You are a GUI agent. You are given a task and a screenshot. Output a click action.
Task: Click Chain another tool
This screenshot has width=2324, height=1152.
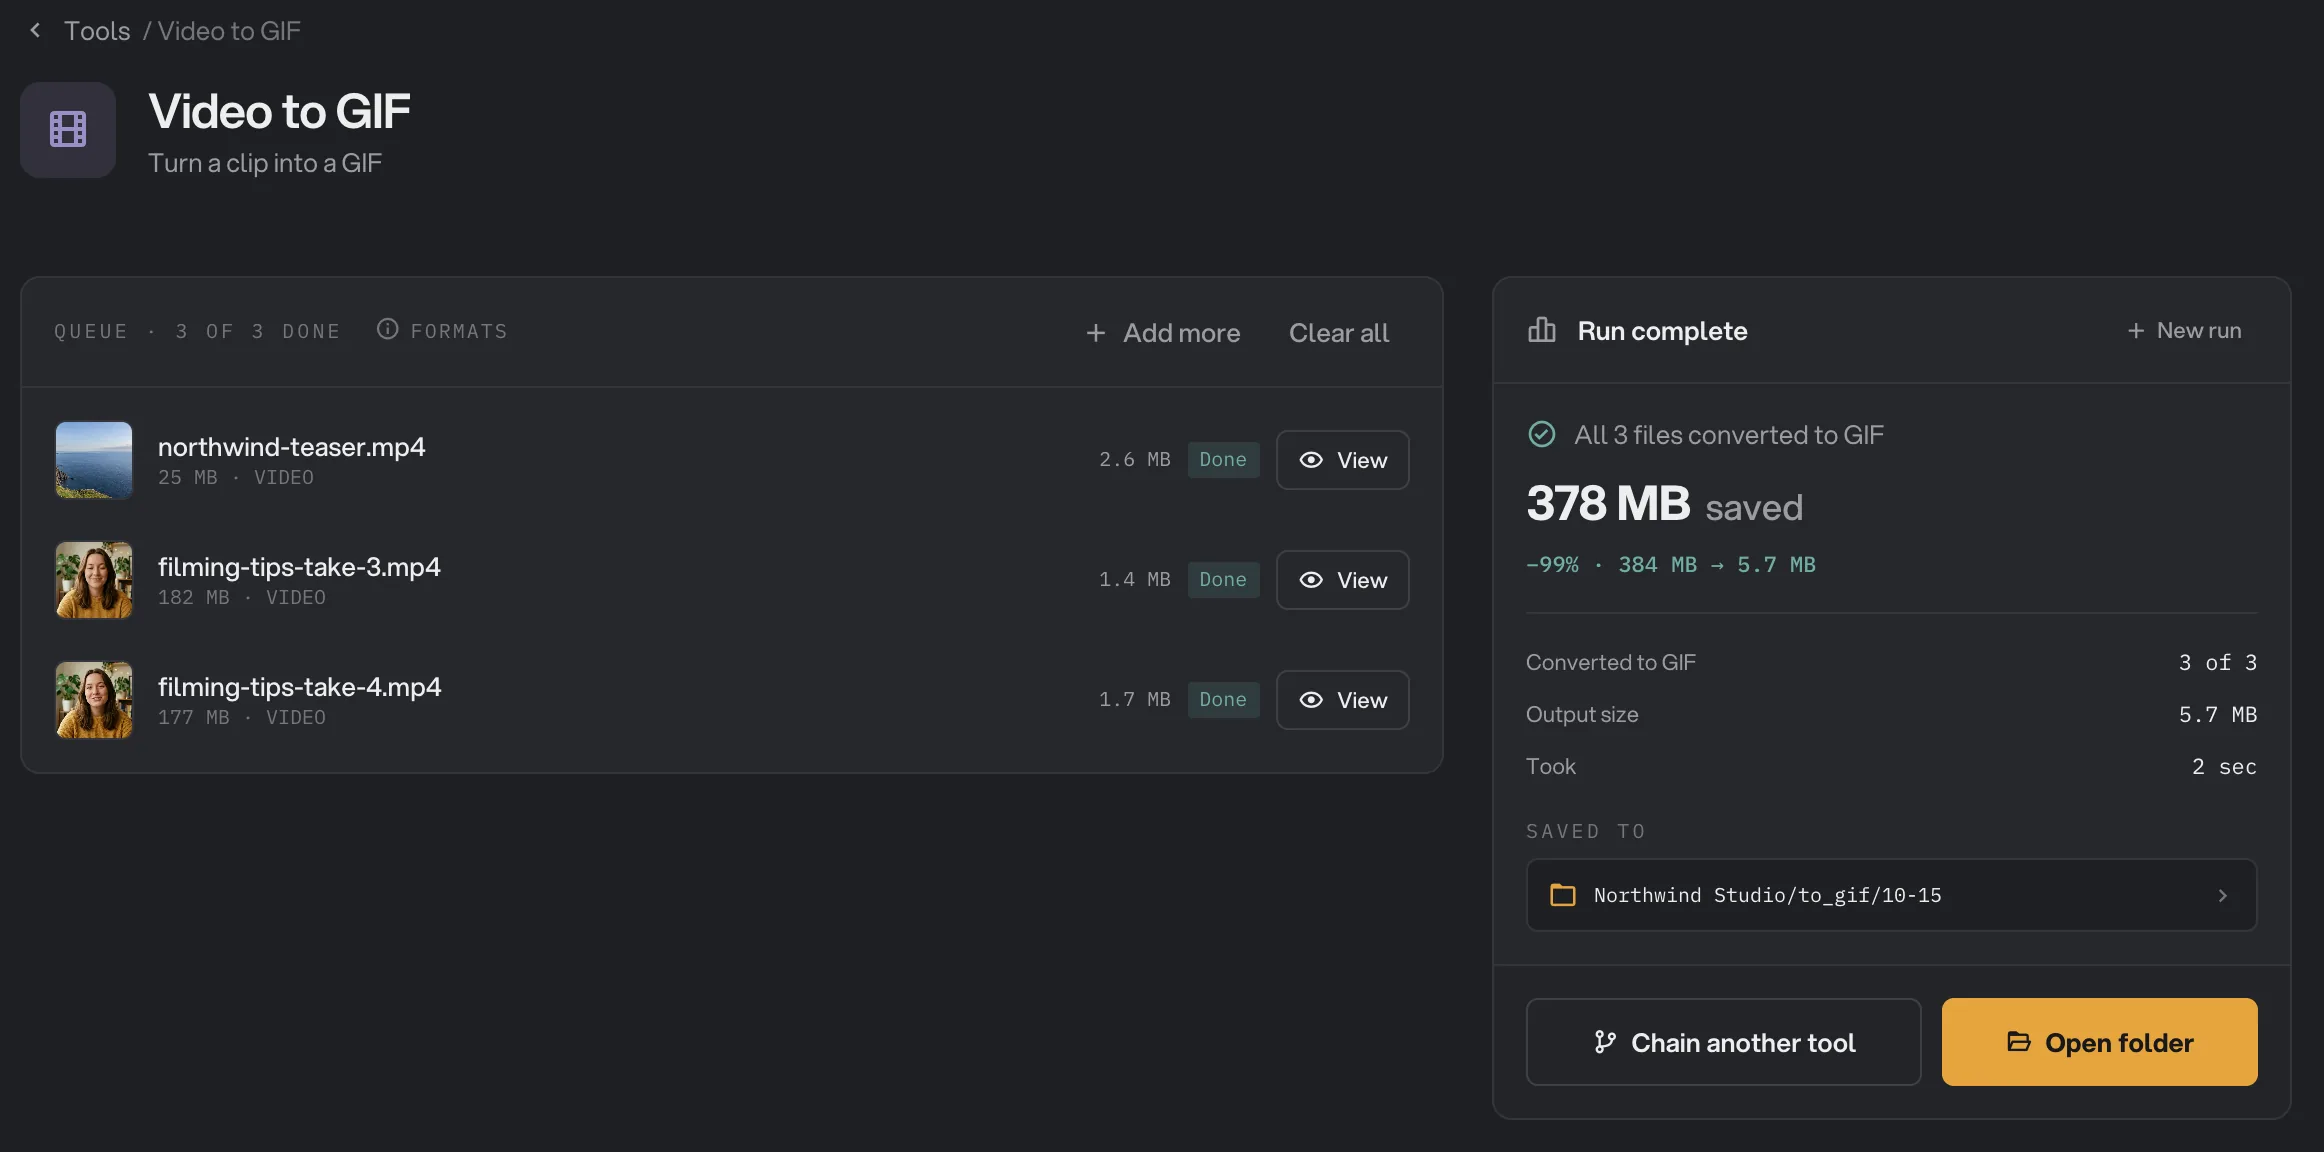coord(1723,1042)
